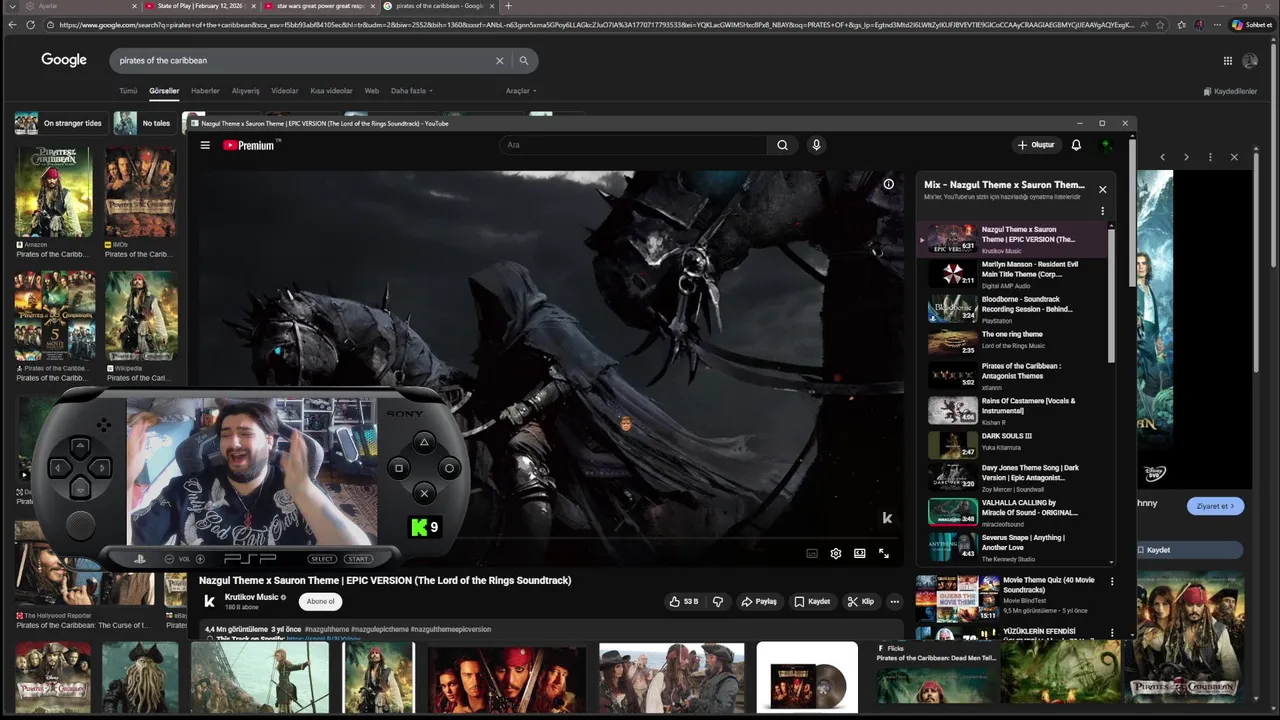The width and height of the screenshot is (1280, 720).
Task: Open Kaydedilenler saved items link
Action: tap(1230, 91)
